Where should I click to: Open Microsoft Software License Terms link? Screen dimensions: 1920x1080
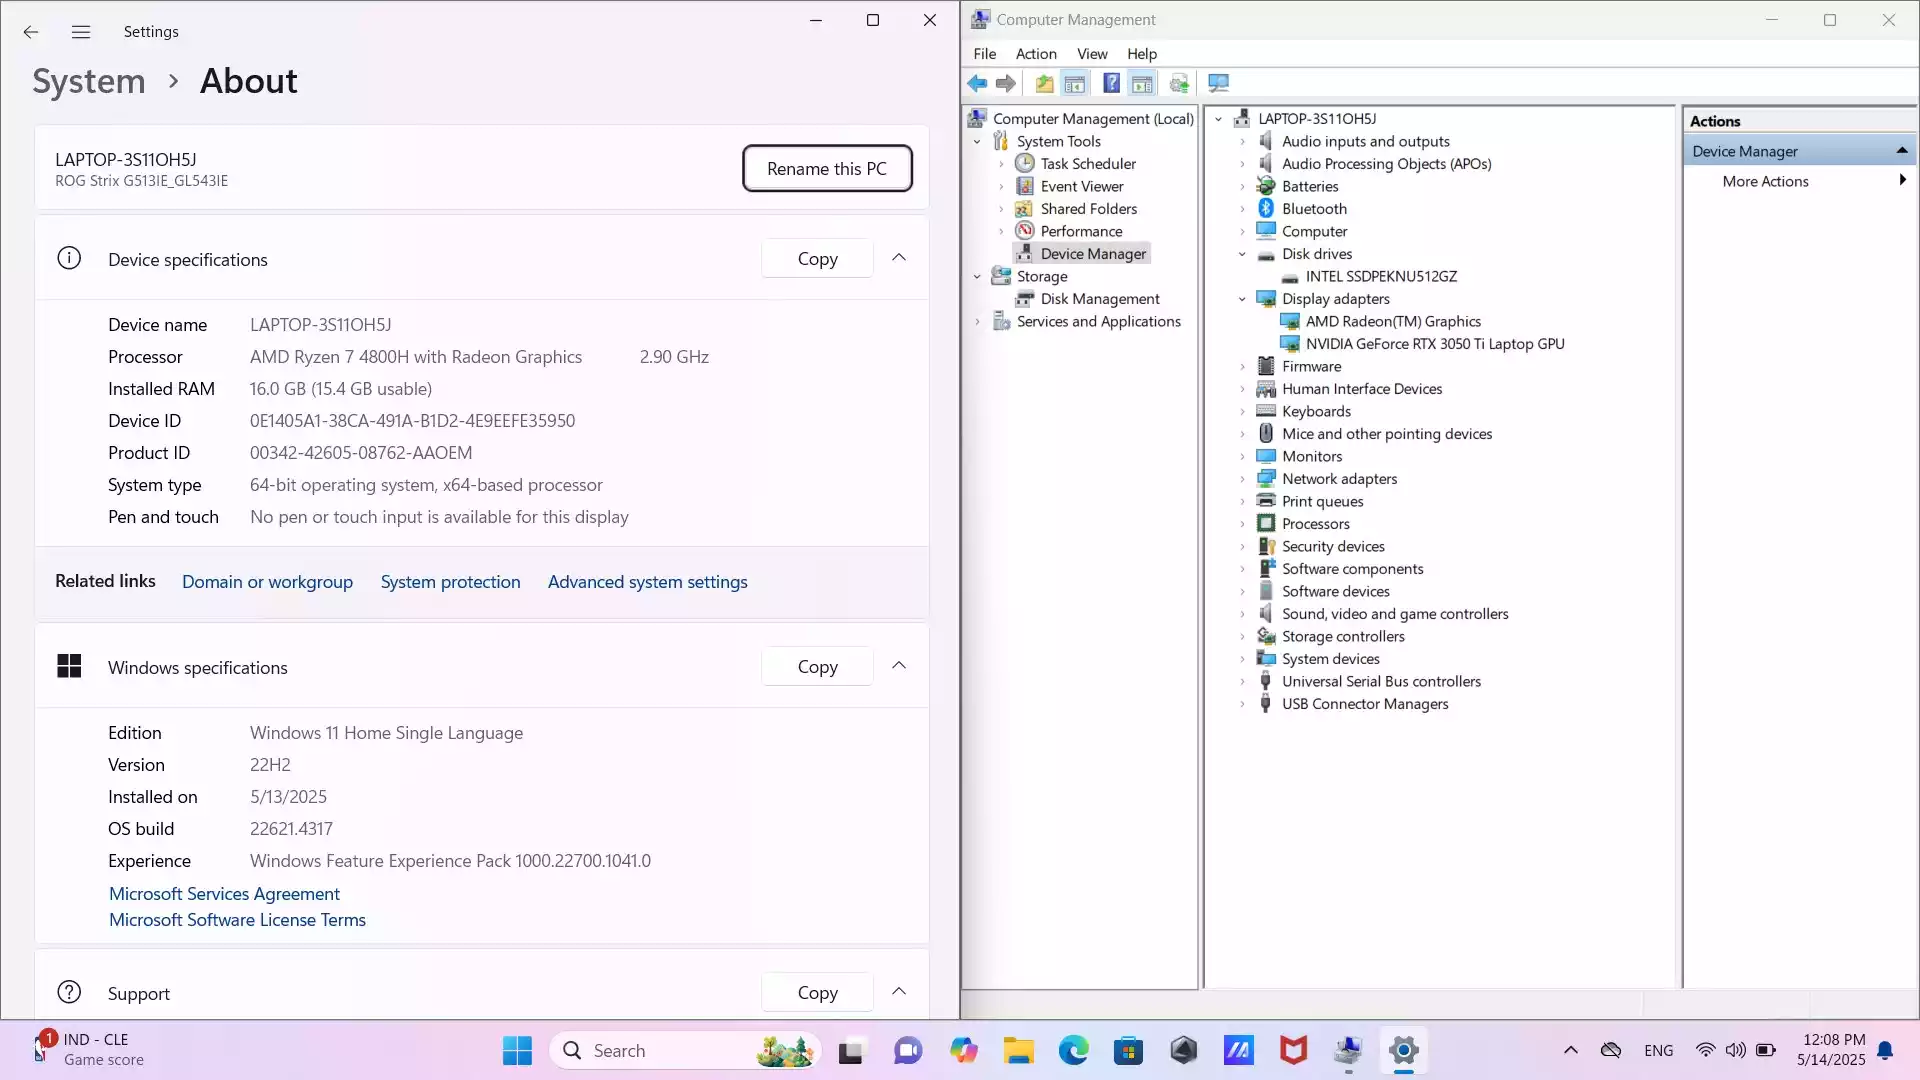pos(237,920)
